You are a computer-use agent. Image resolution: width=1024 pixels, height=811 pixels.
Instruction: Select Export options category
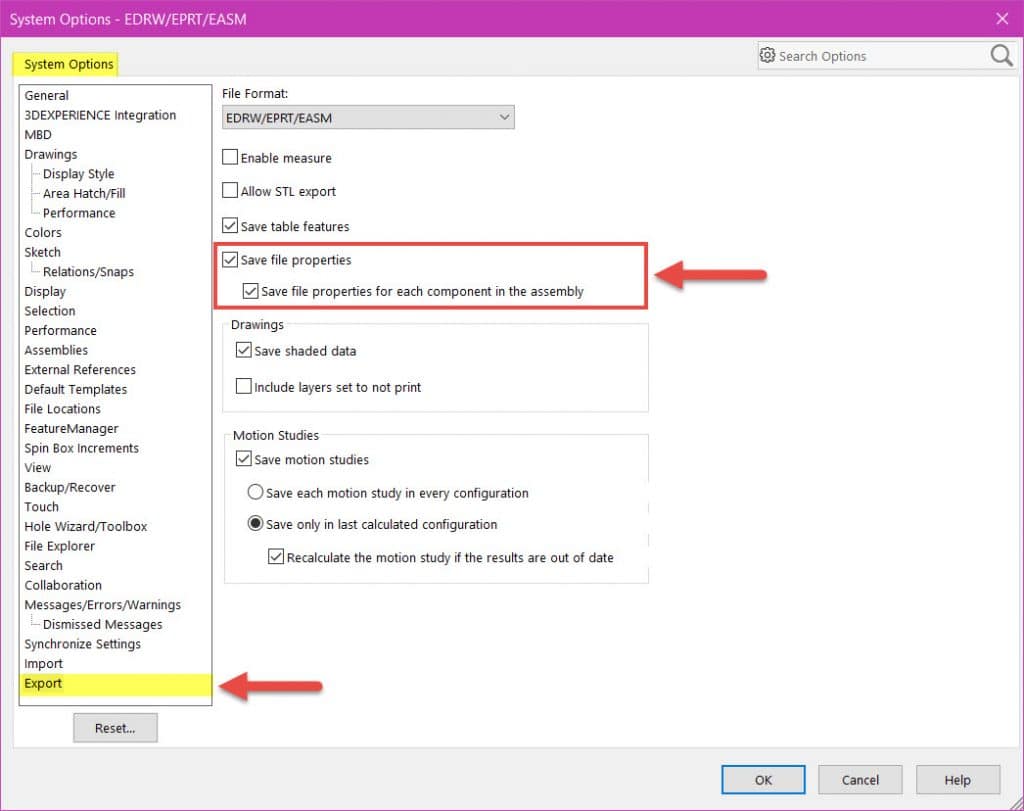tap(116, 684)
